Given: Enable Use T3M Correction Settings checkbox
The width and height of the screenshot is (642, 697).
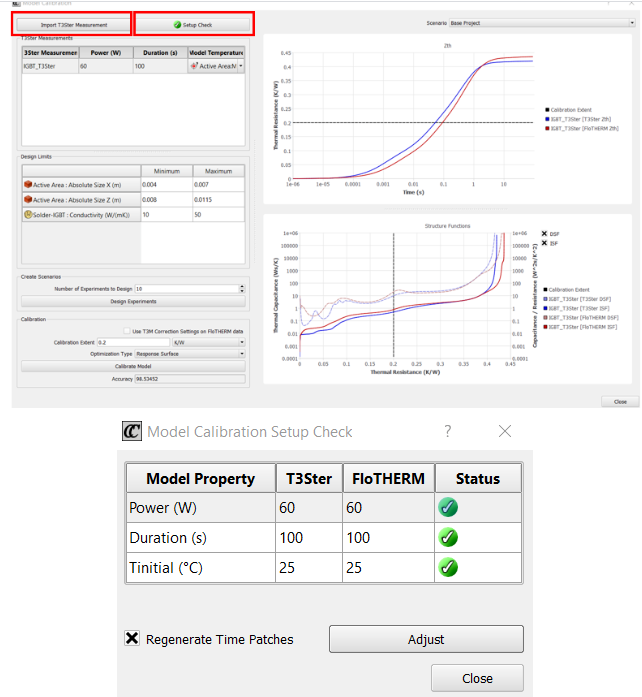Looking at the screenshot, I should pos(125,330).
